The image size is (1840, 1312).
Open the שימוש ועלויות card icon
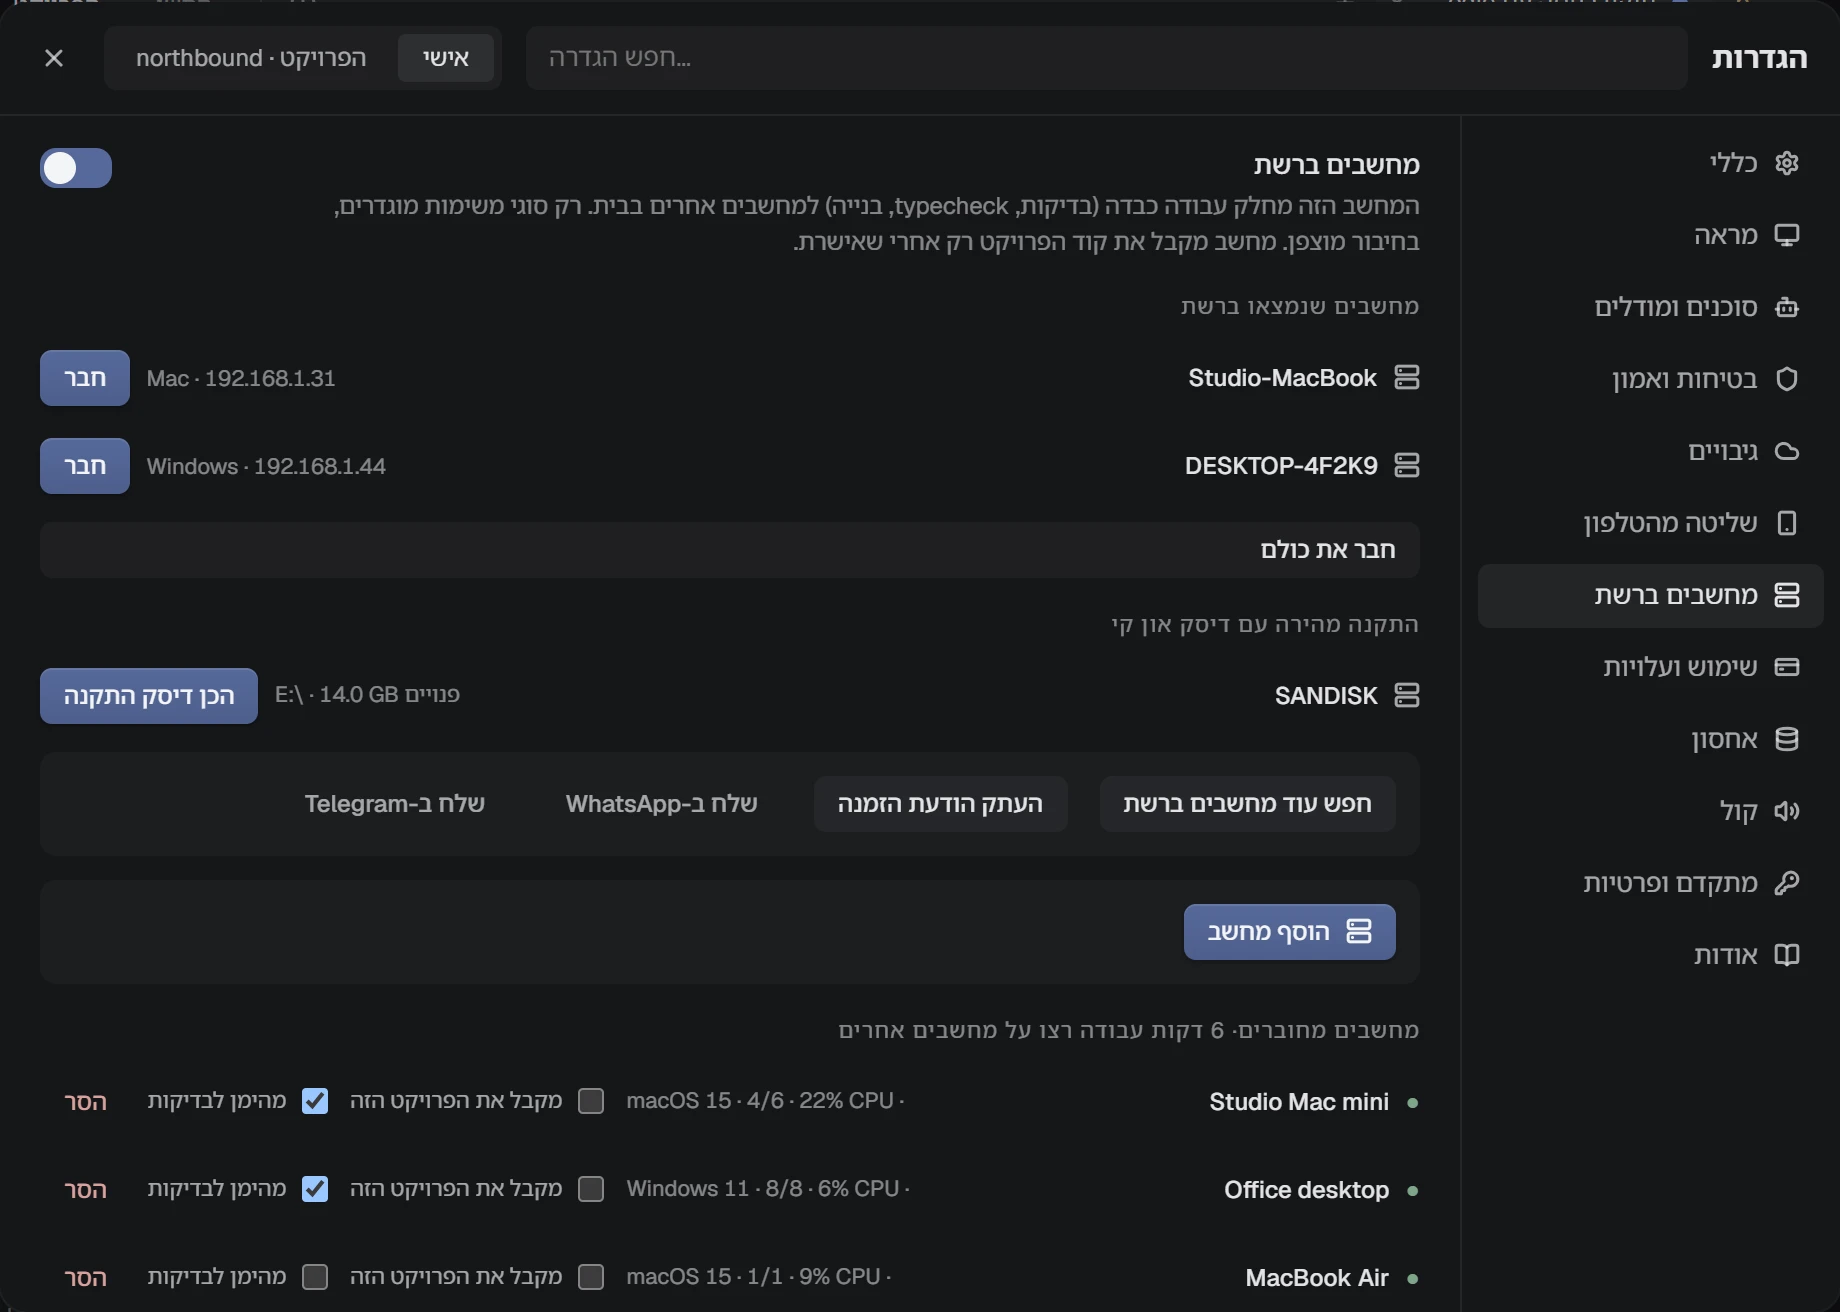1787,667
